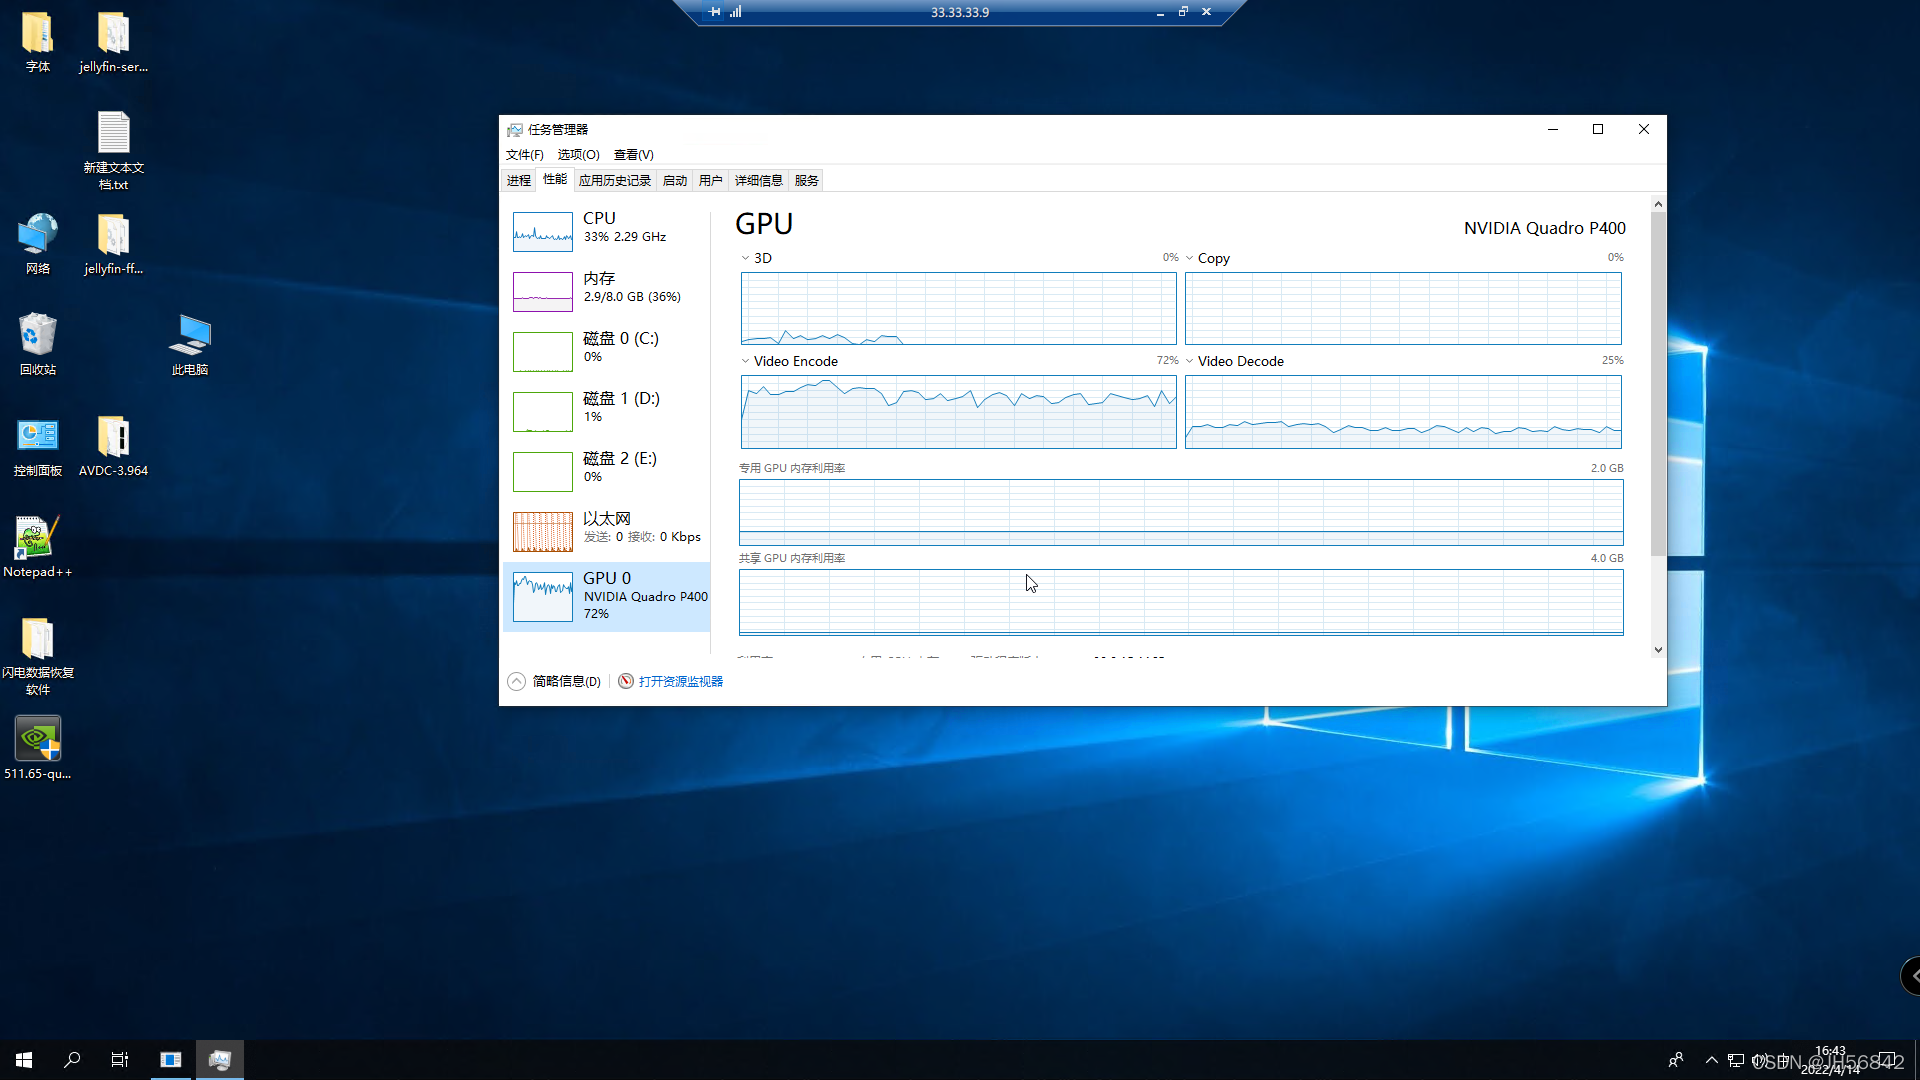Click the taskbar search magnifier icon
This screenshot has height=1080, width=1920.
(72, 1060)
